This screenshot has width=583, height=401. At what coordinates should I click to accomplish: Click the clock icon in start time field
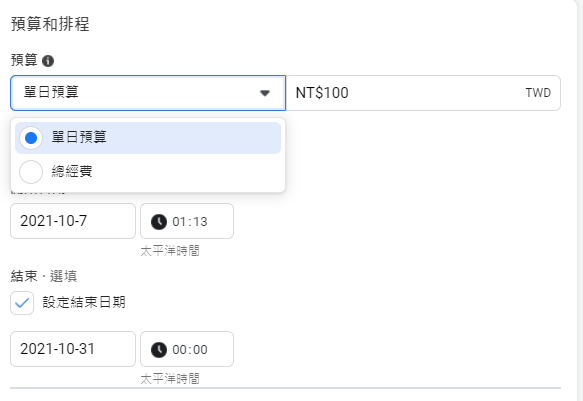click(x=159, y=222)
